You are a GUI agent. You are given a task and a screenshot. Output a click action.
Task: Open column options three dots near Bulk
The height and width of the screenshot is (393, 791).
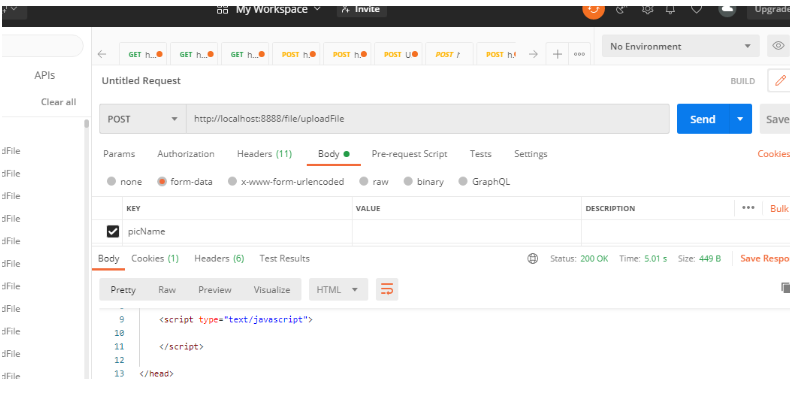pos(748,208)
